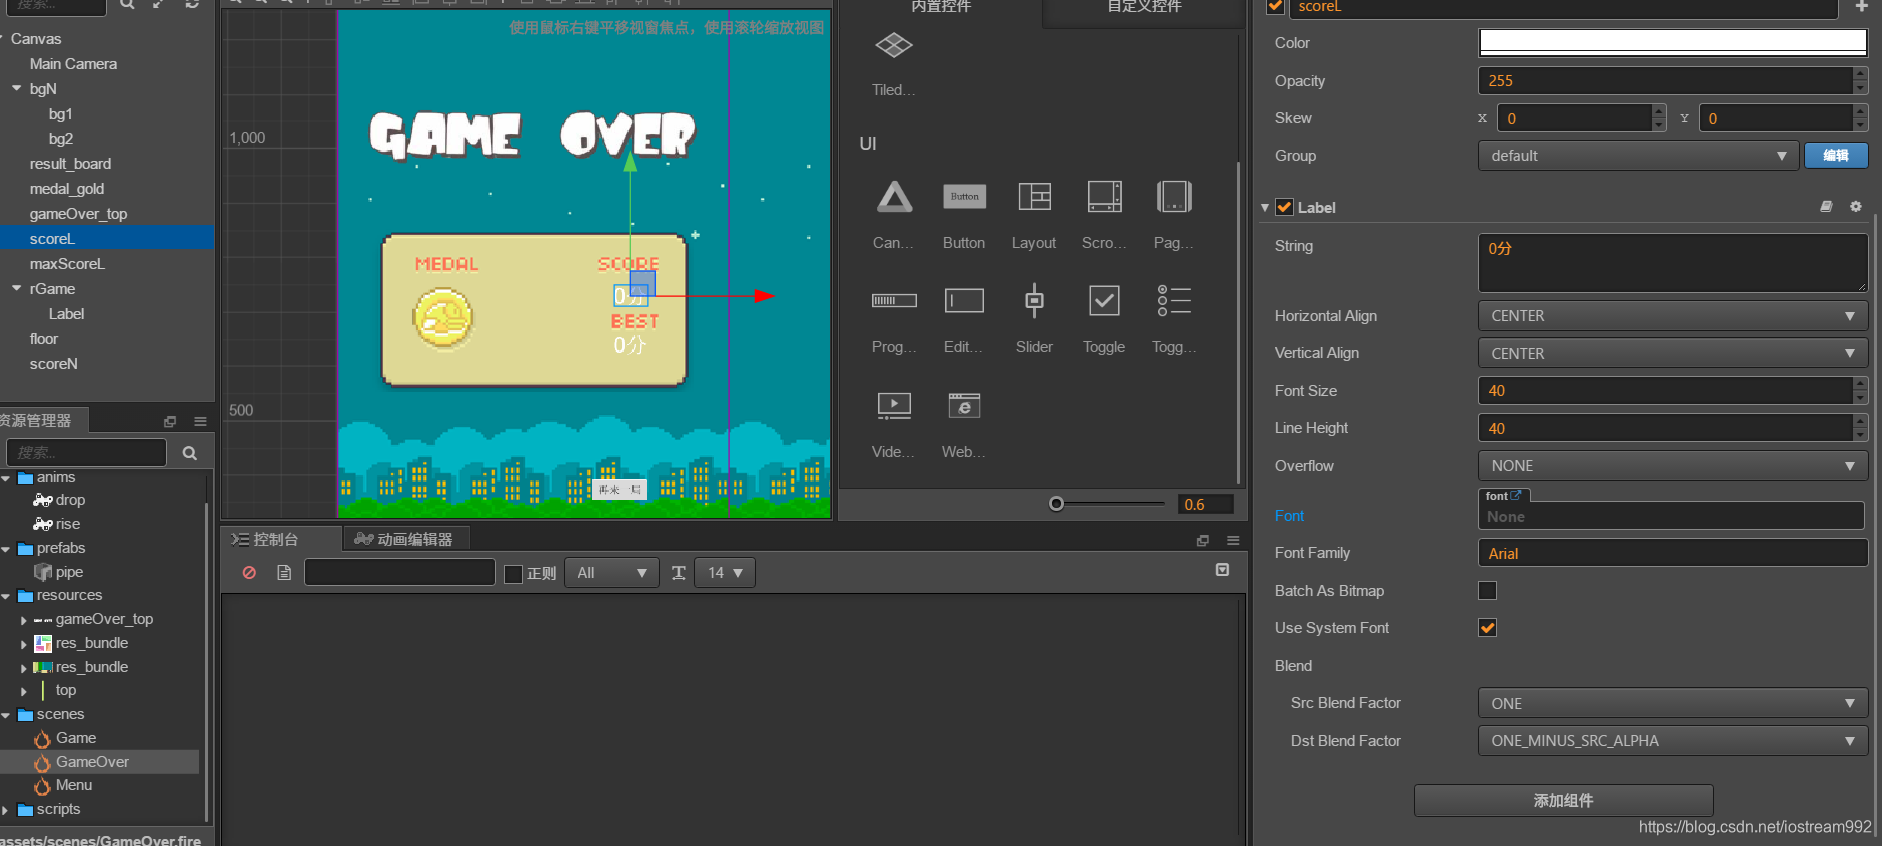Pop out the console panel
The width and height of the screenshot is (1882, 846).
[x=1203, y=540]
